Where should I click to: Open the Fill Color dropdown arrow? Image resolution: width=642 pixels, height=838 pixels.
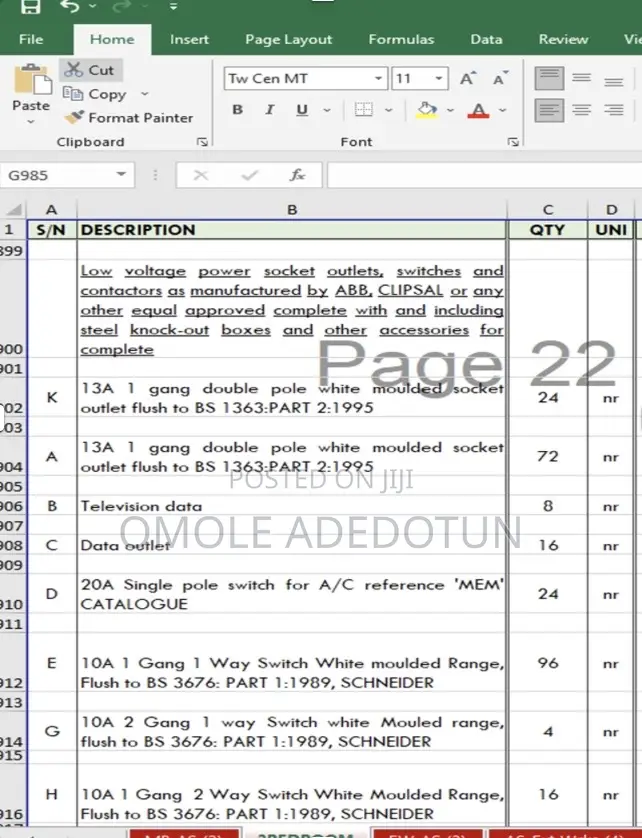[450, 111]
